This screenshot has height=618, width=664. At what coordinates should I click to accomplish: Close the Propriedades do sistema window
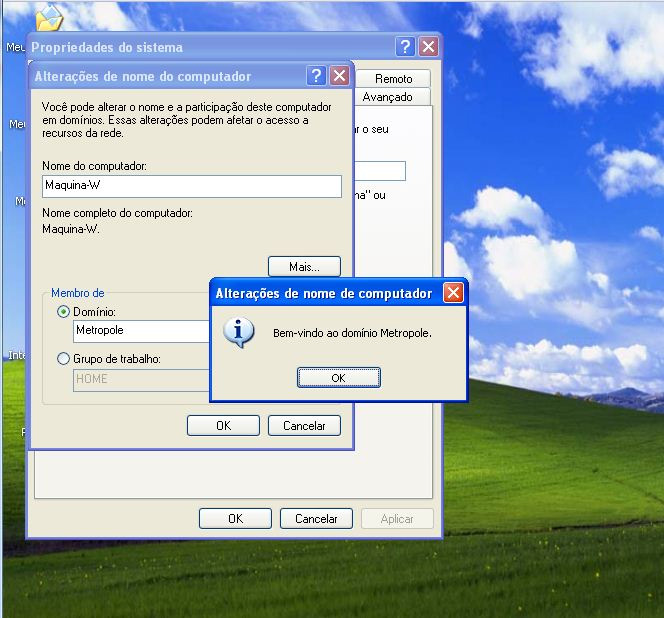[x=428, y=46]
